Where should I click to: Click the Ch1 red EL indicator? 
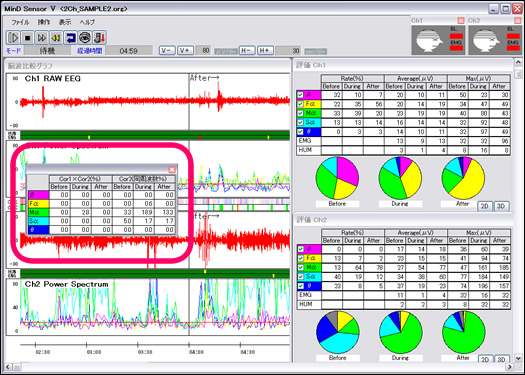coord(456,36)
